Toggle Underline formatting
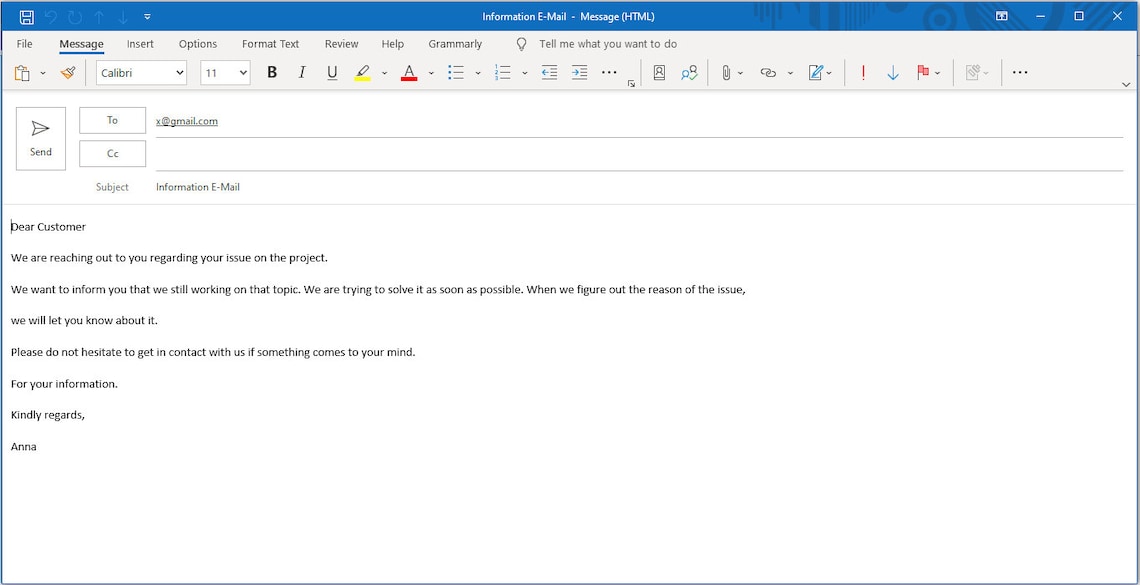Screen dimensions: 1140x585 pyautogui.click(x=332, y=73)
